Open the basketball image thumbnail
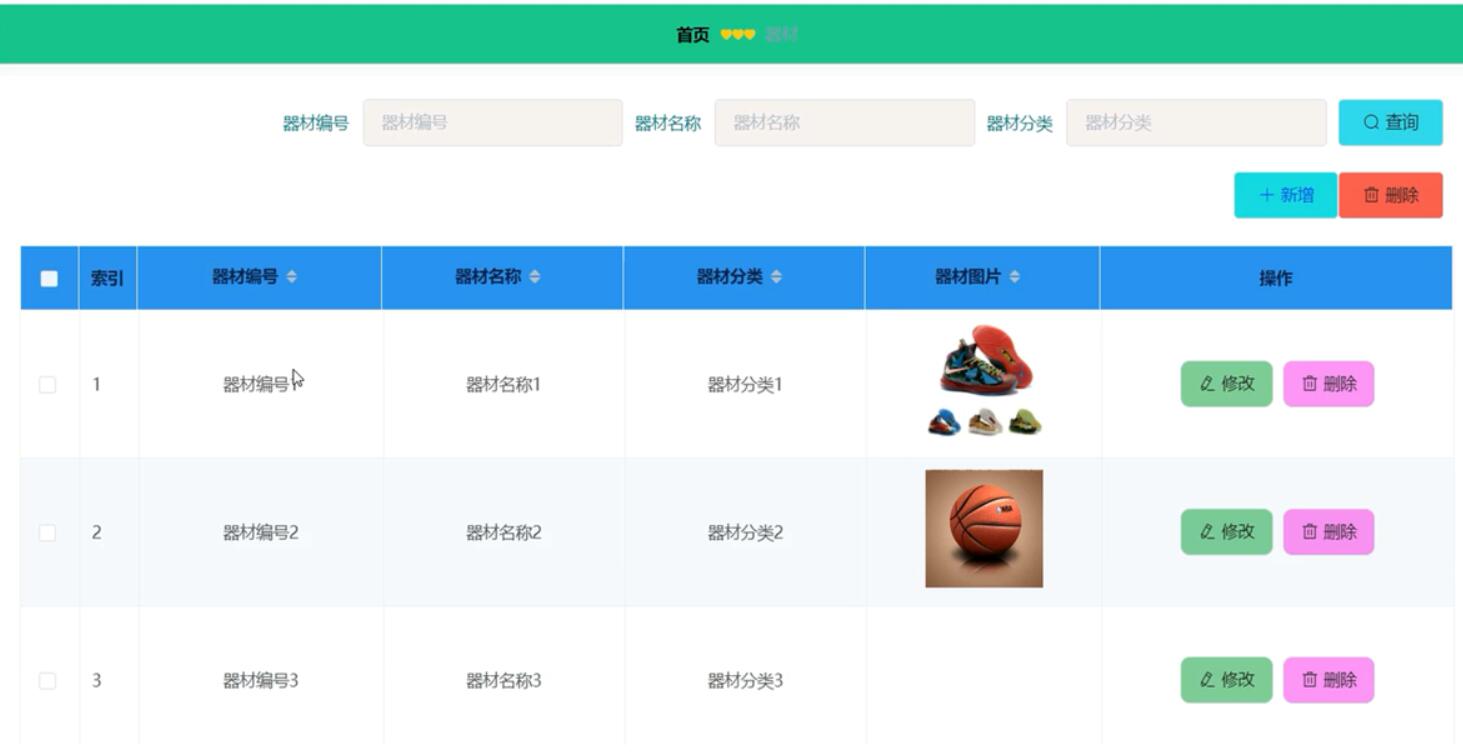Image resolution: width=1463 pixels, height=752 pixels. [984, 529]
